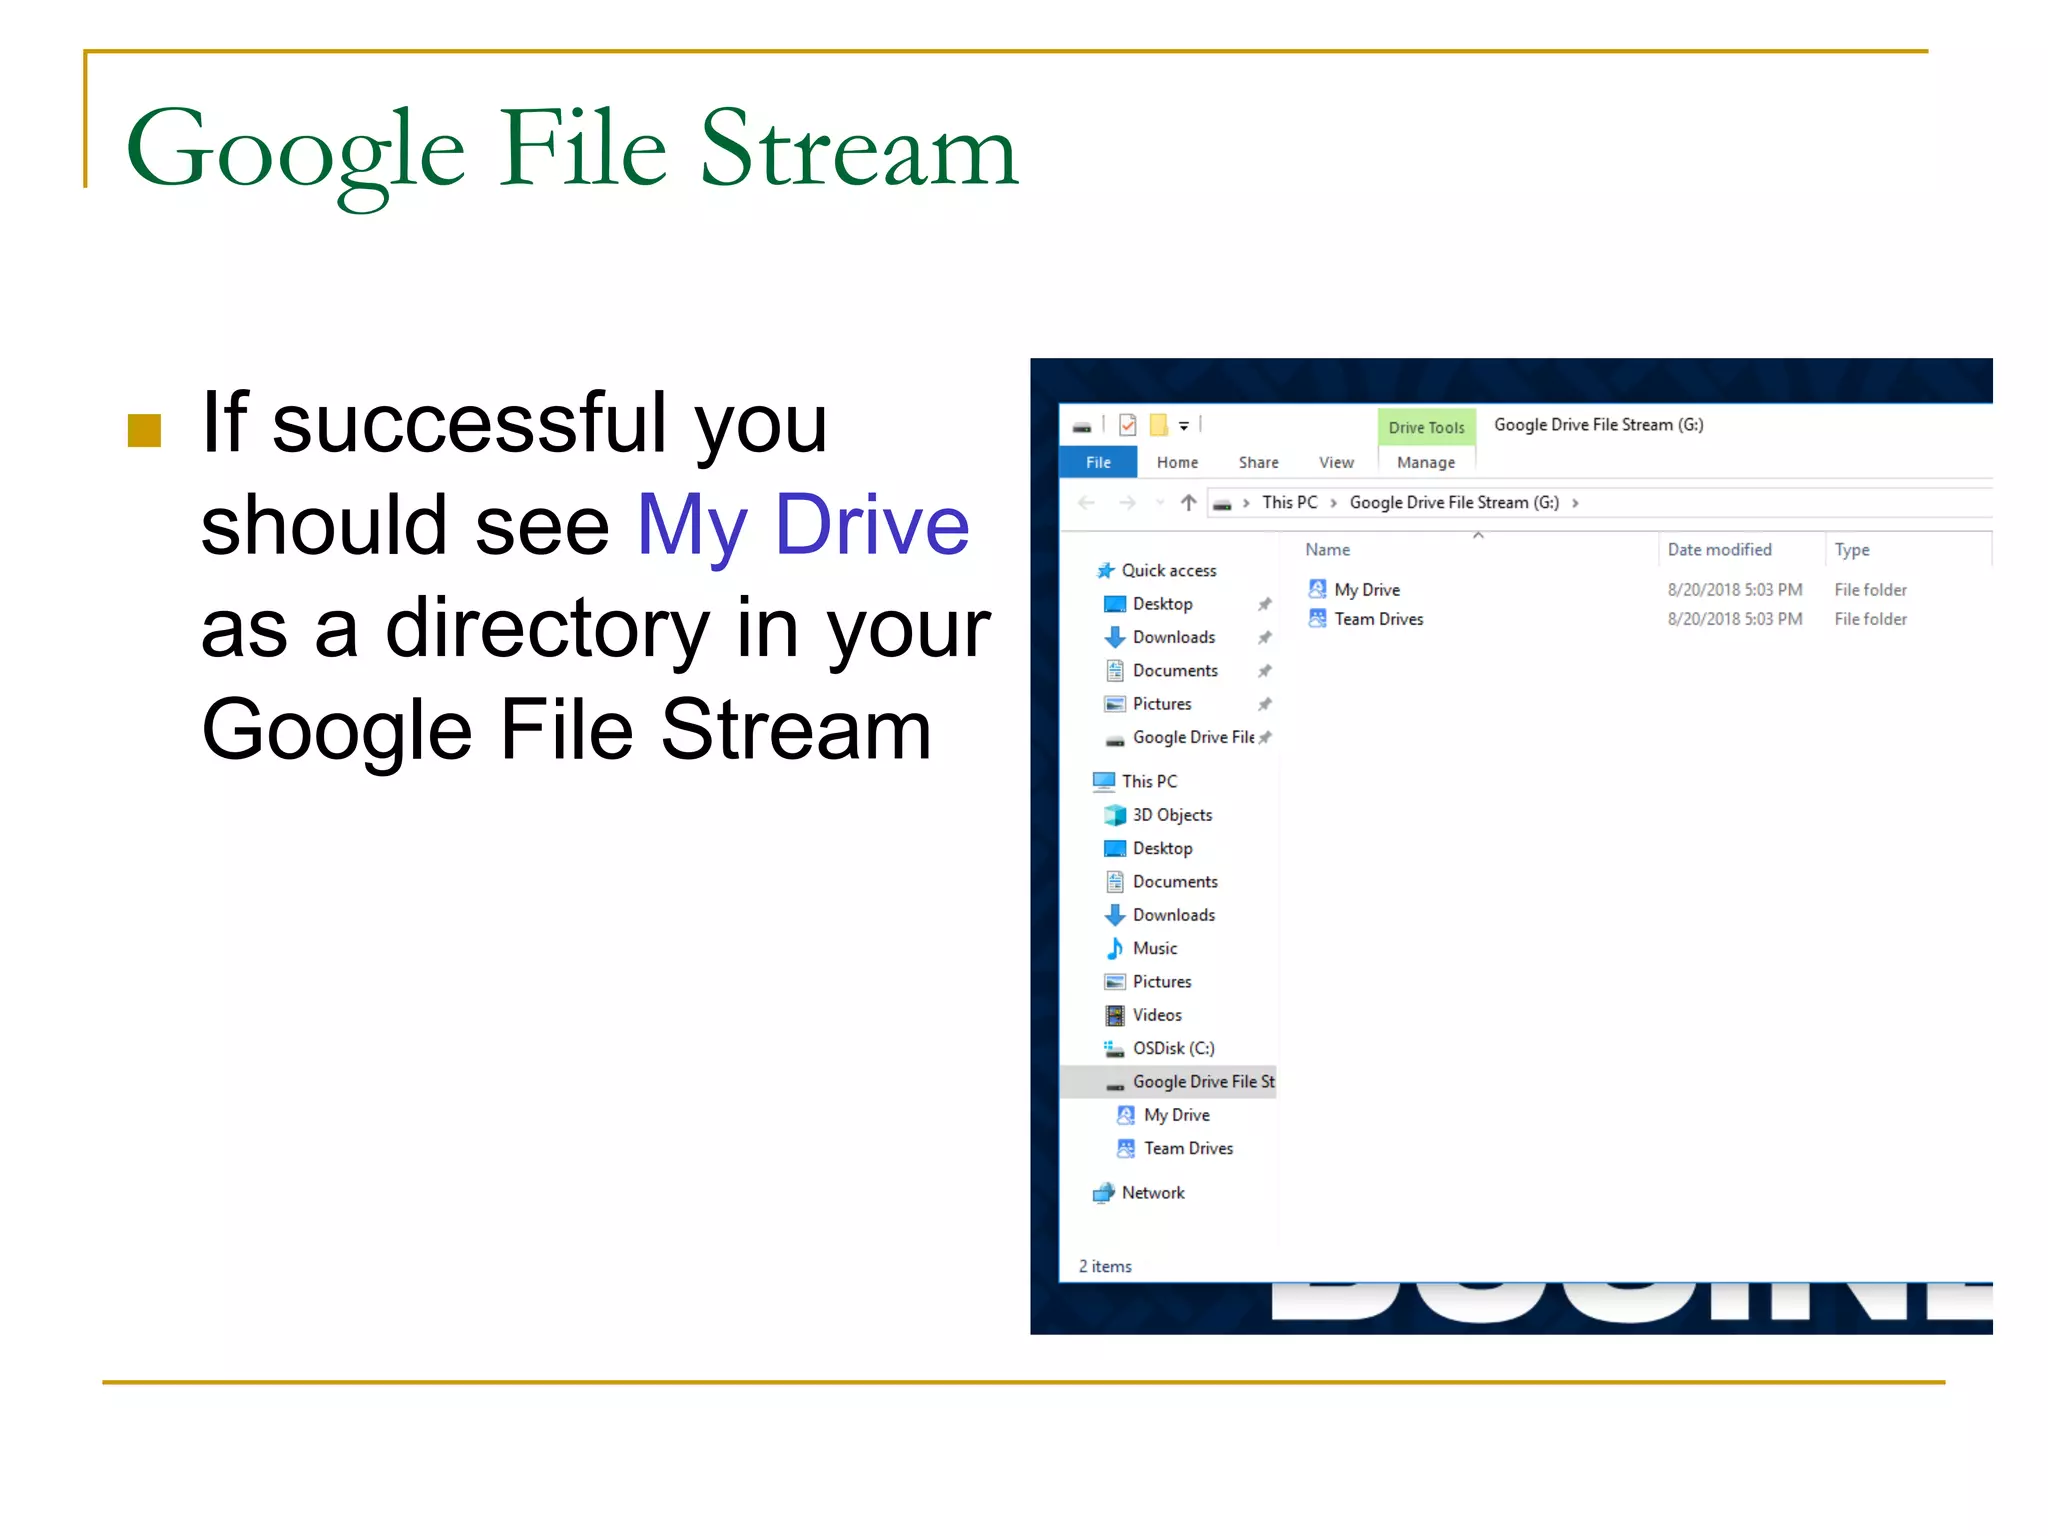Image resolution: width=2048 pixels, height=1536 pixels.
Task: Click the 8/20/2018 5:03 PM date for My Drive
Action: pyautogui.click(x=1735, y=590)
